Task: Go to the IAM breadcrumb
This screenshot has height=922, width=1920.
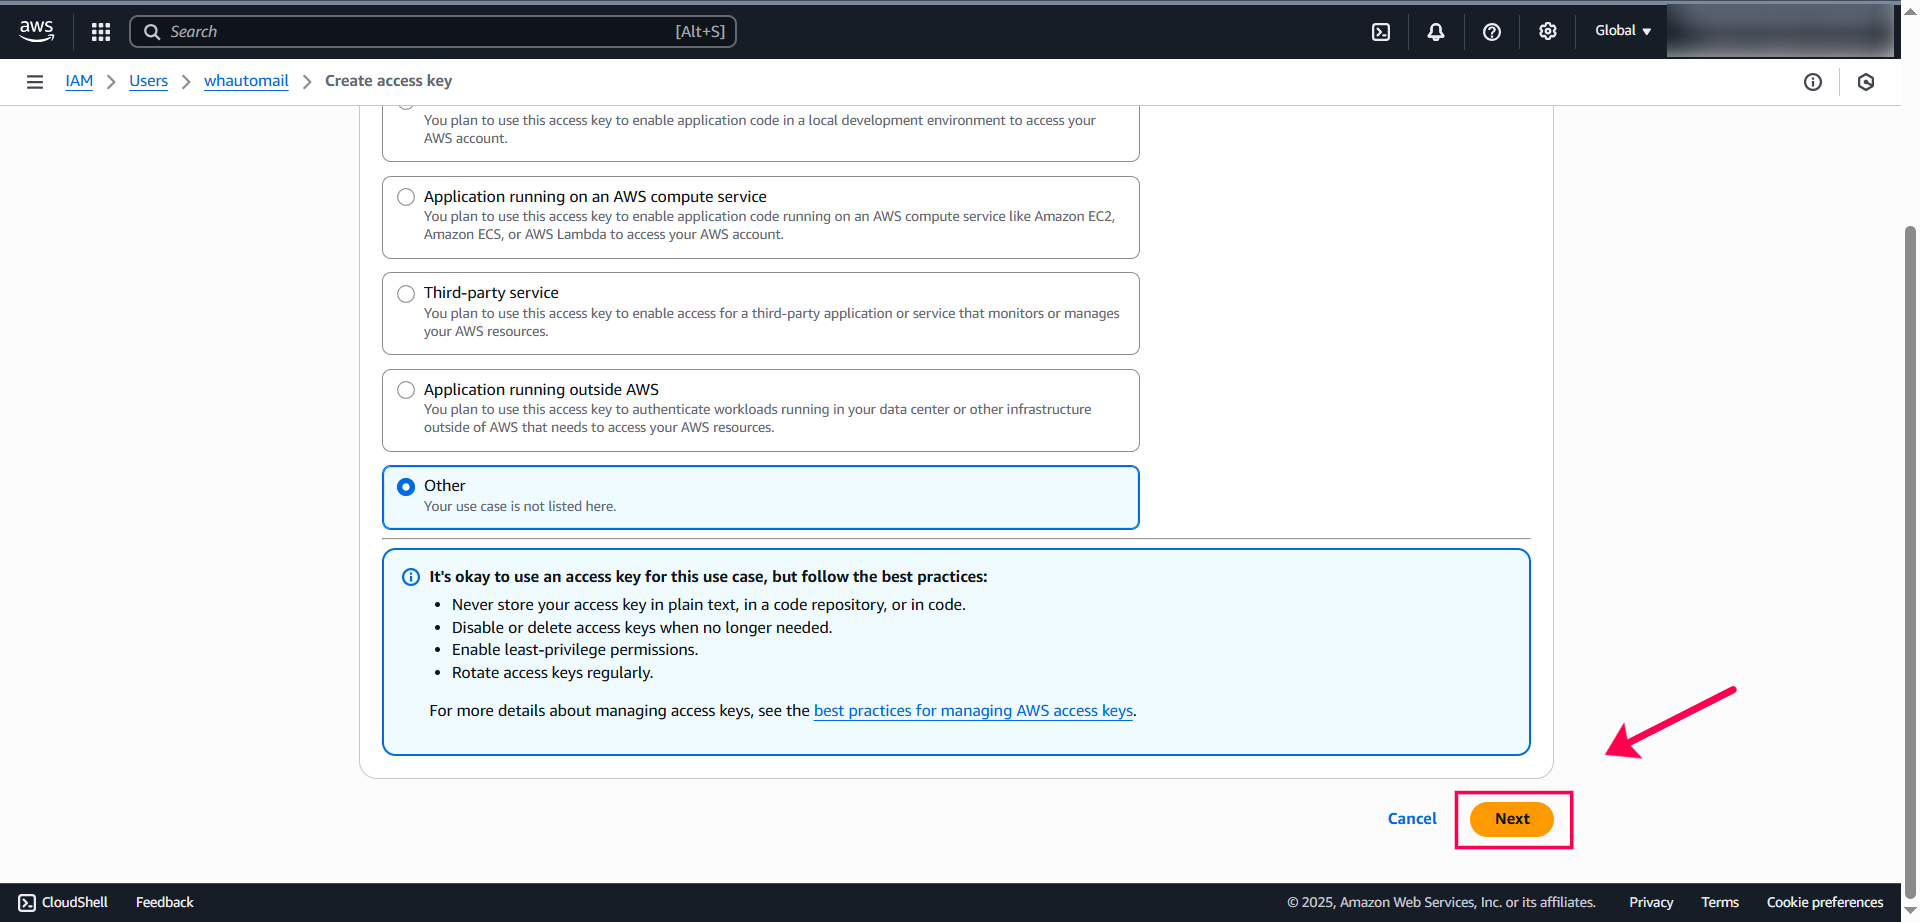Action: 79,81
